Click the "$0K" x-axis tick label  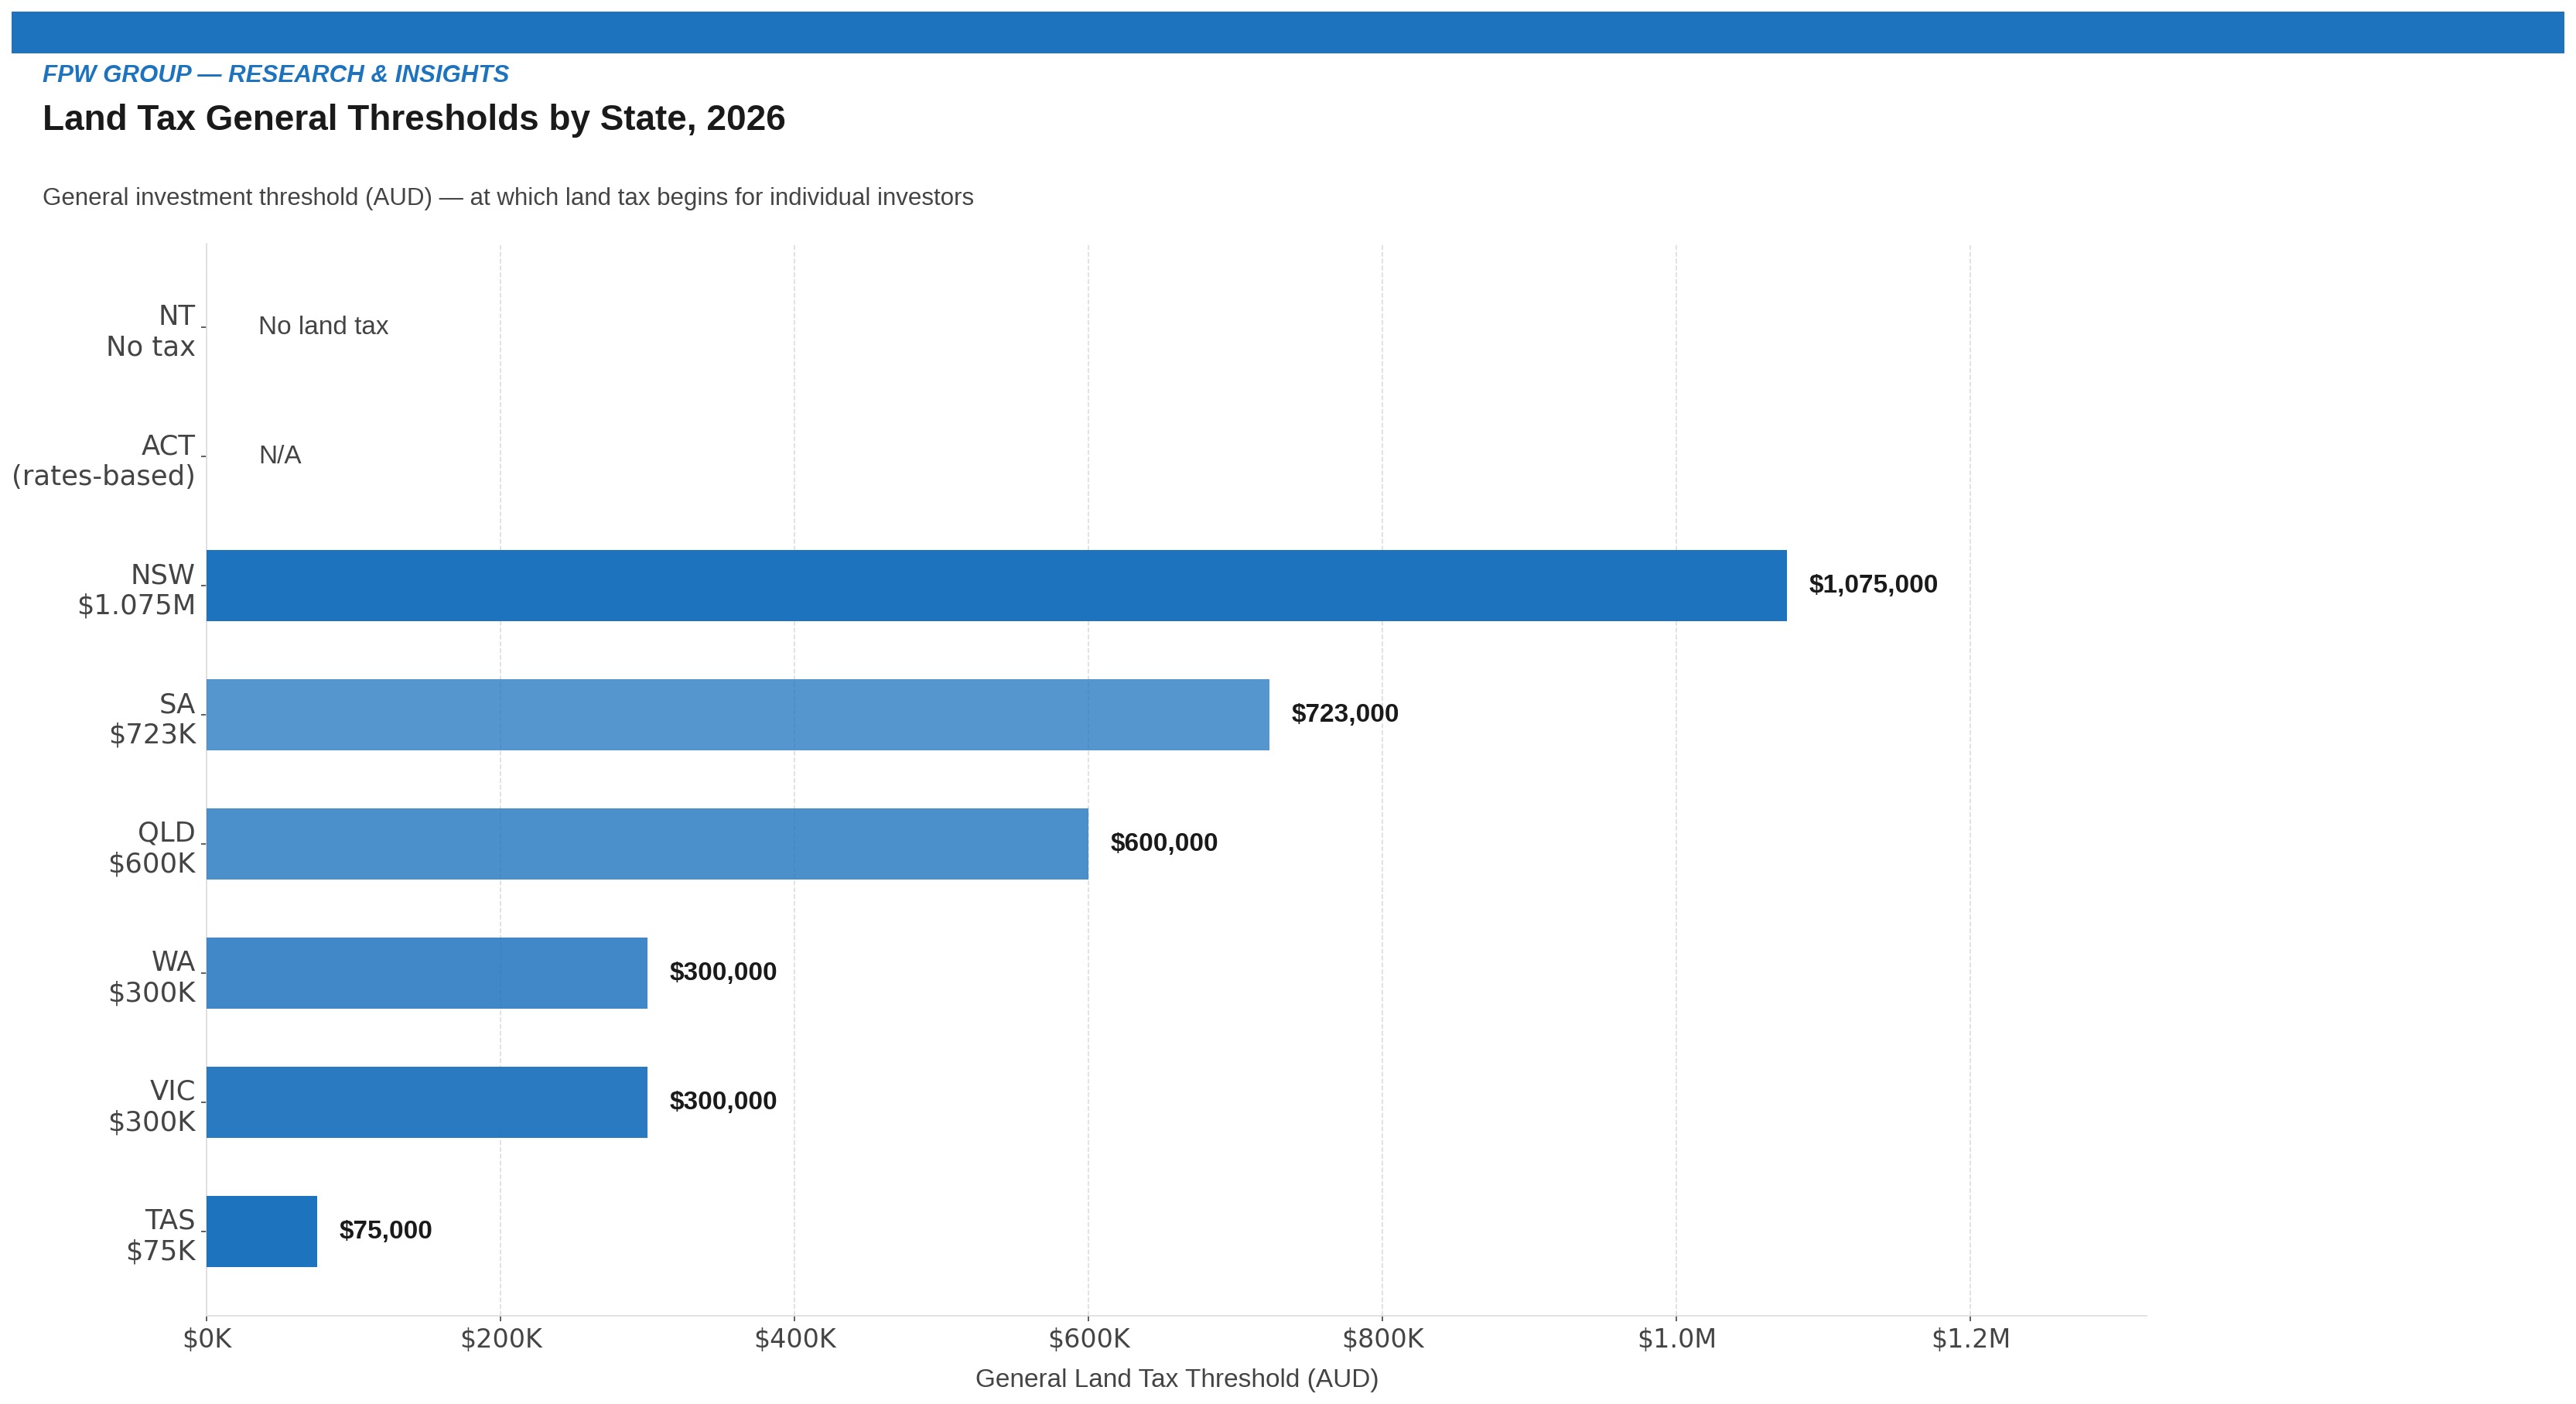tap(207, 1338)
